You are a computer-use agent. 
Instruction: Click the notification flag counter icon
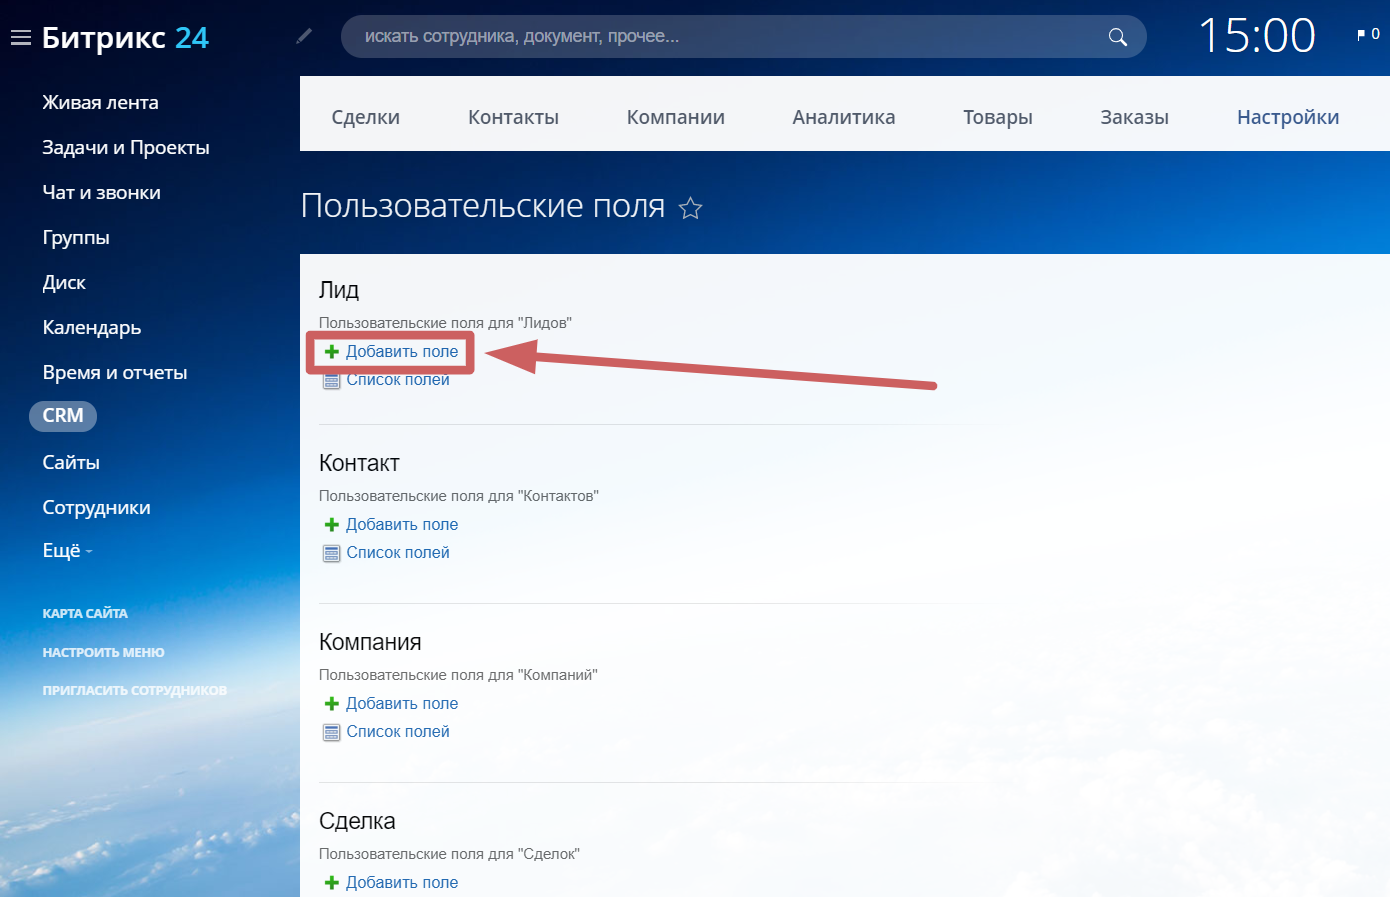(1367, 35)
